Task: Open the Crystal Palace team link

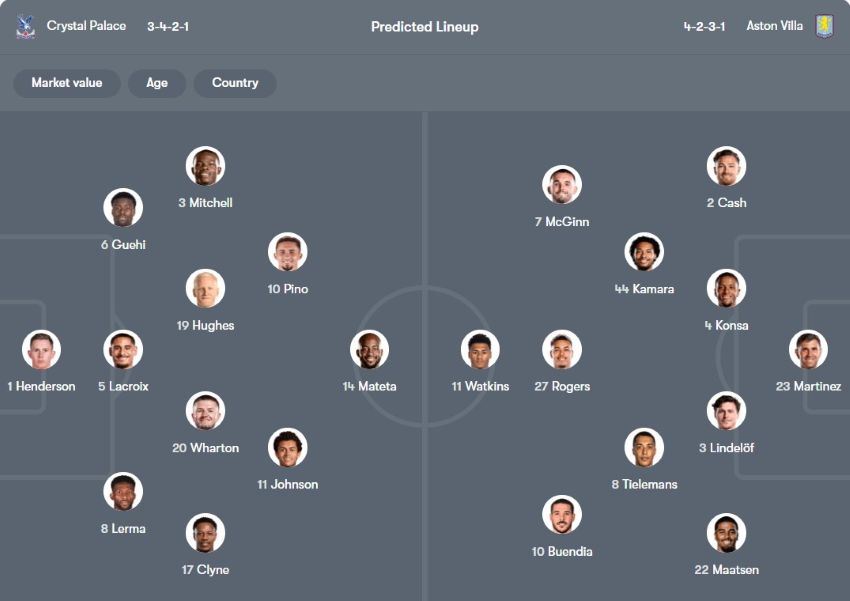Action: [x=86, y=26]
